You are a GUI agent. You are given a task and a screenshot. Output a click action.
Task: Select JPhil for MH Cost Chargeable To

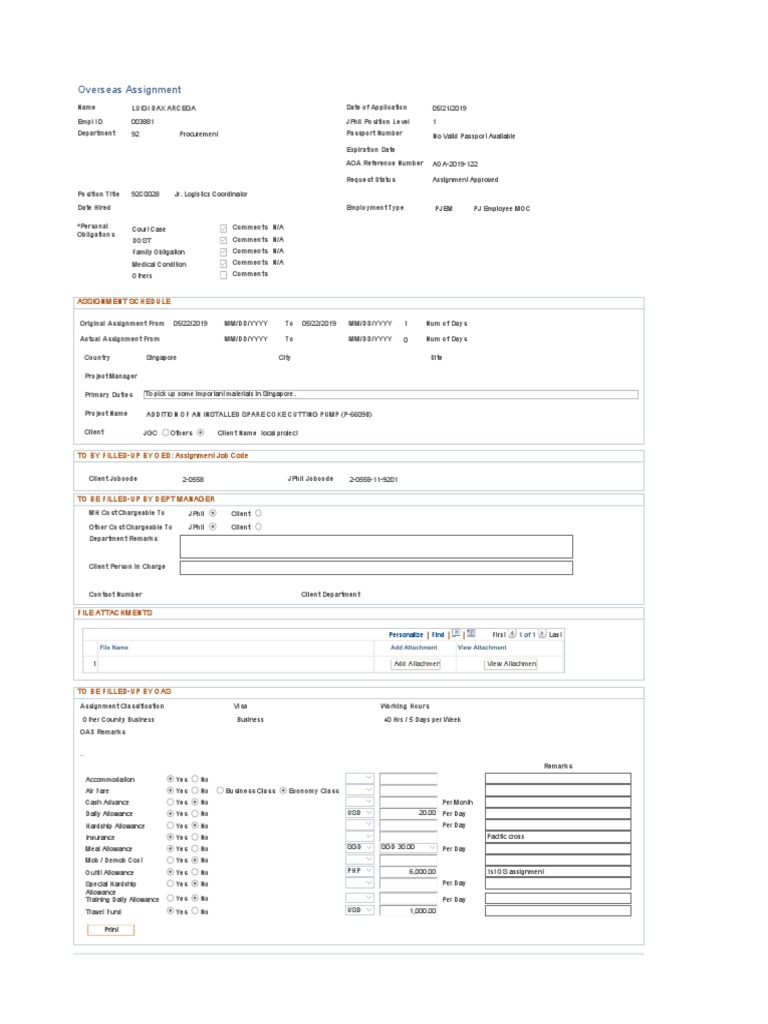coord(213,513)
